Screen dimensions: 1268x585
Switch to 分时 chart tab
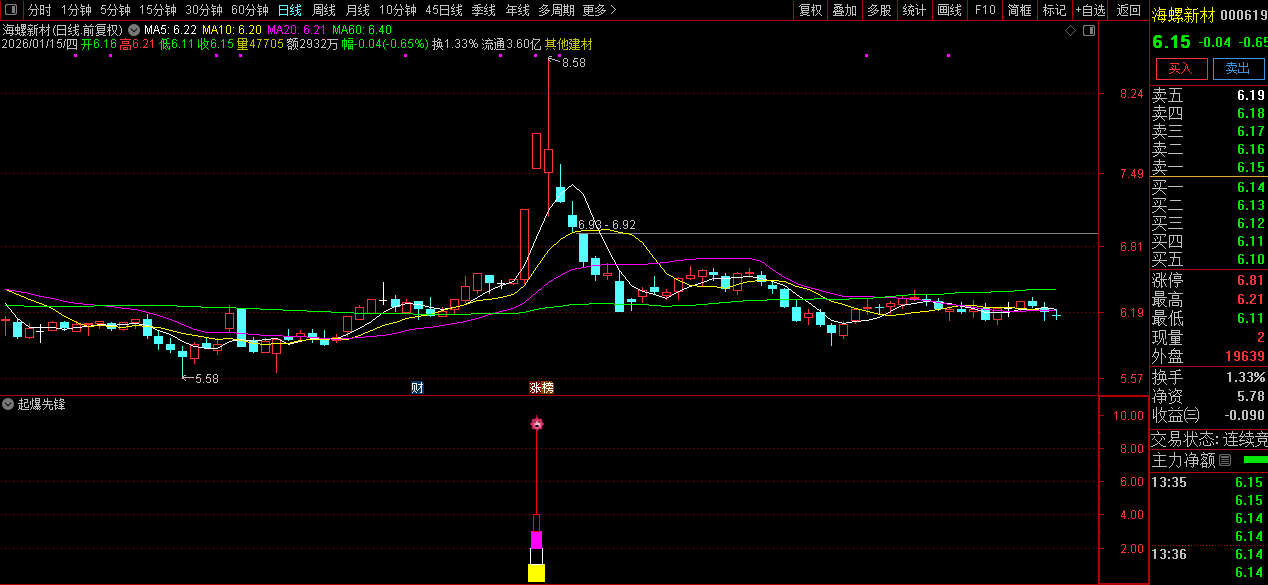tap(39, 10)
